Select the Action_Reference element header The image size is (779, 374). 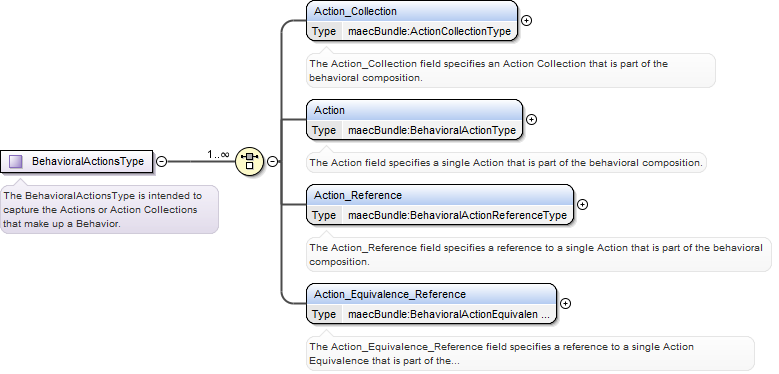pos(440,195)
